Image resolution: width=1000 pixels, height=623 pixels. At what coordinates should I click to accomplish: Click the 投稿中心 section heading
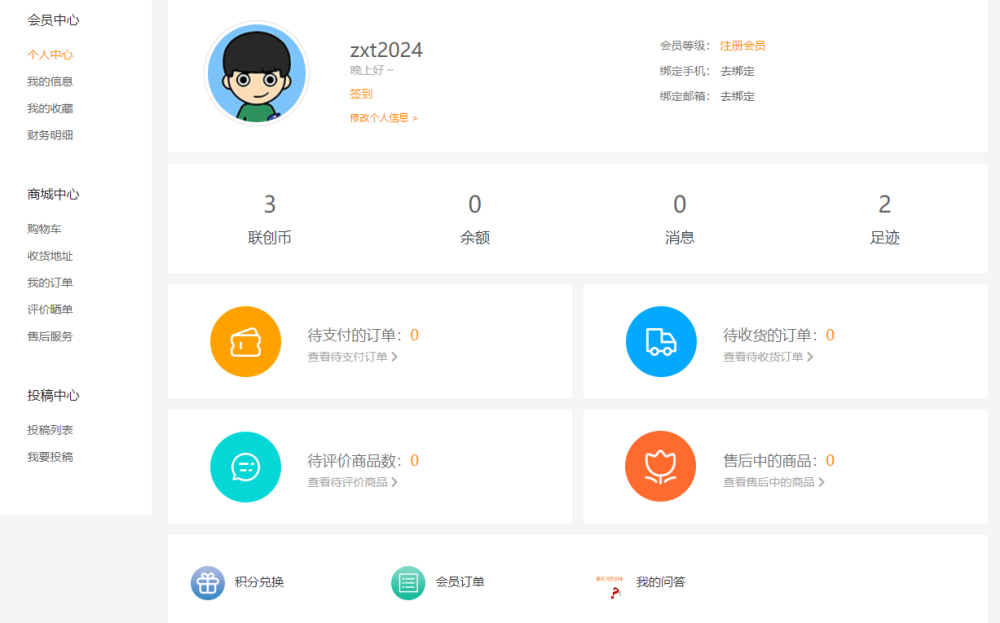[53, 395]
